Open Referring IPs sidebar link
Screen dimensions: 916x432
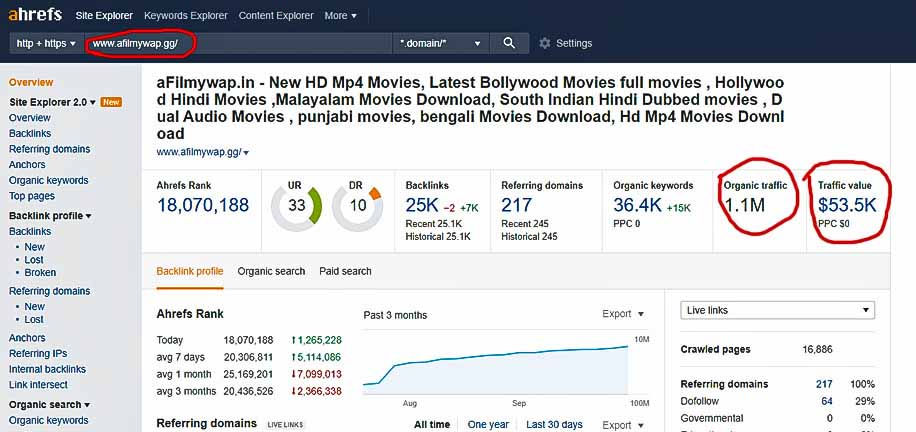coord(38,354)
